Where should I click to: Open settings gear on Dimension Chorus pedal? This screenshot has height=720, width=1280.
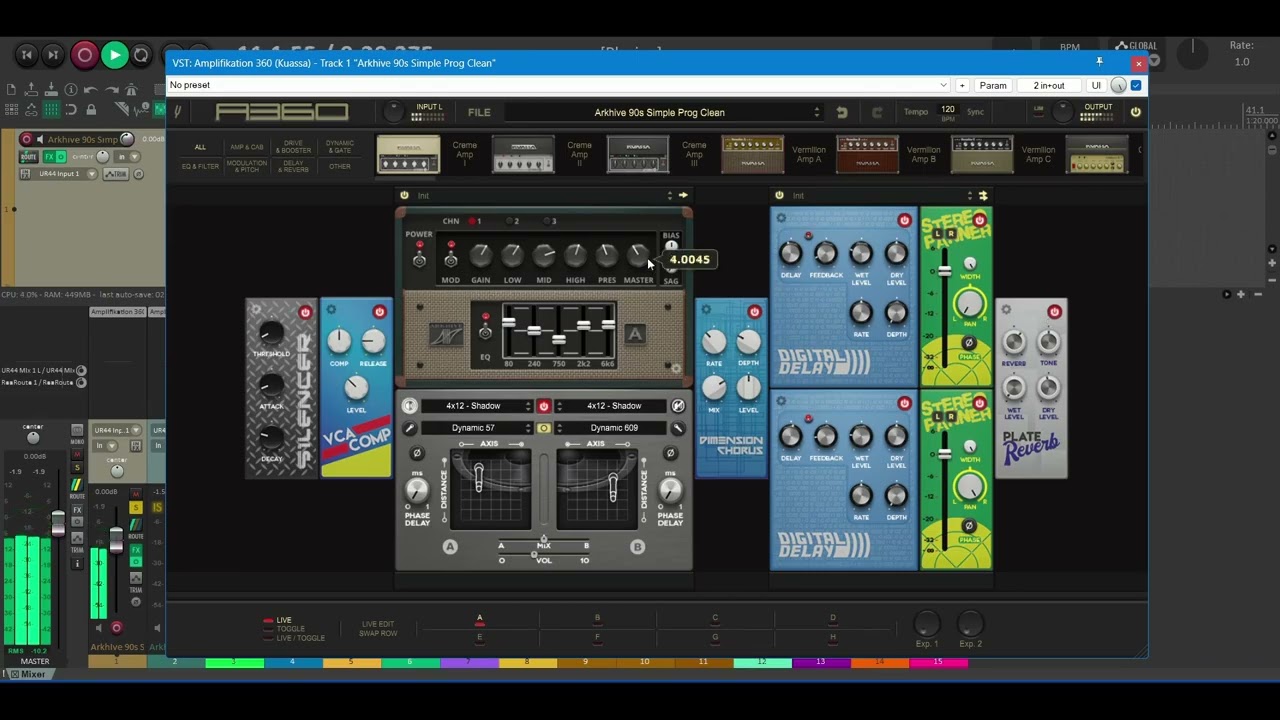click(705, 310)
